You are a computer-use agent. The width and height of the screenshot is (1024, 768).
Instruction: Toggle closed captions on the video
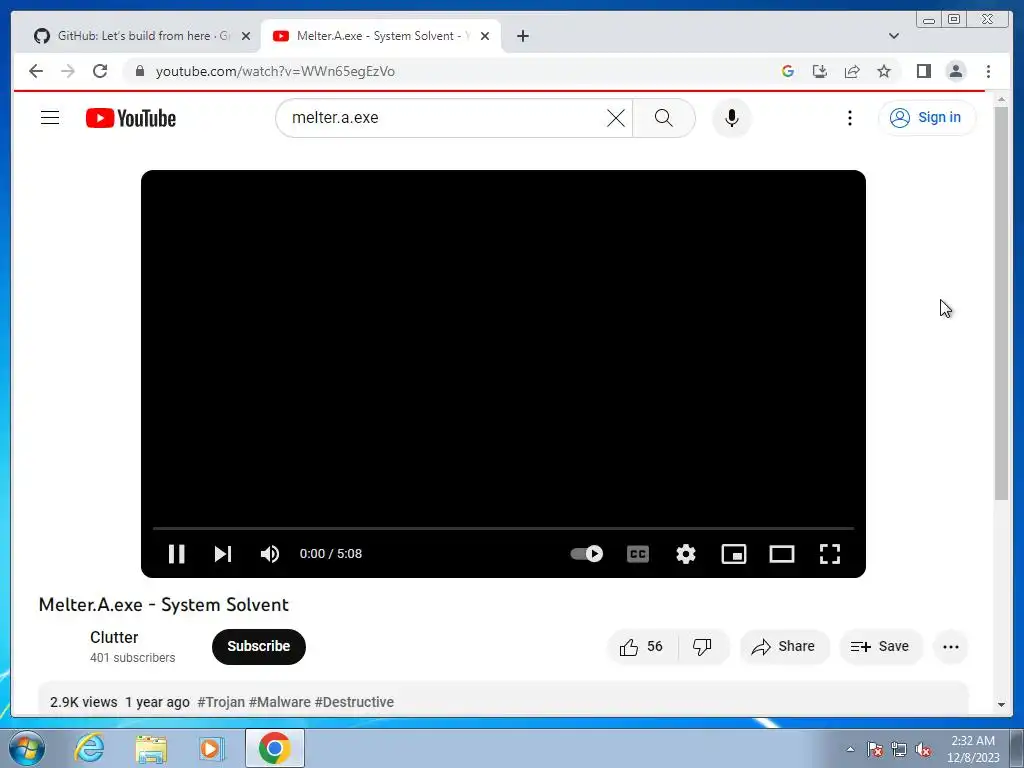637,554
